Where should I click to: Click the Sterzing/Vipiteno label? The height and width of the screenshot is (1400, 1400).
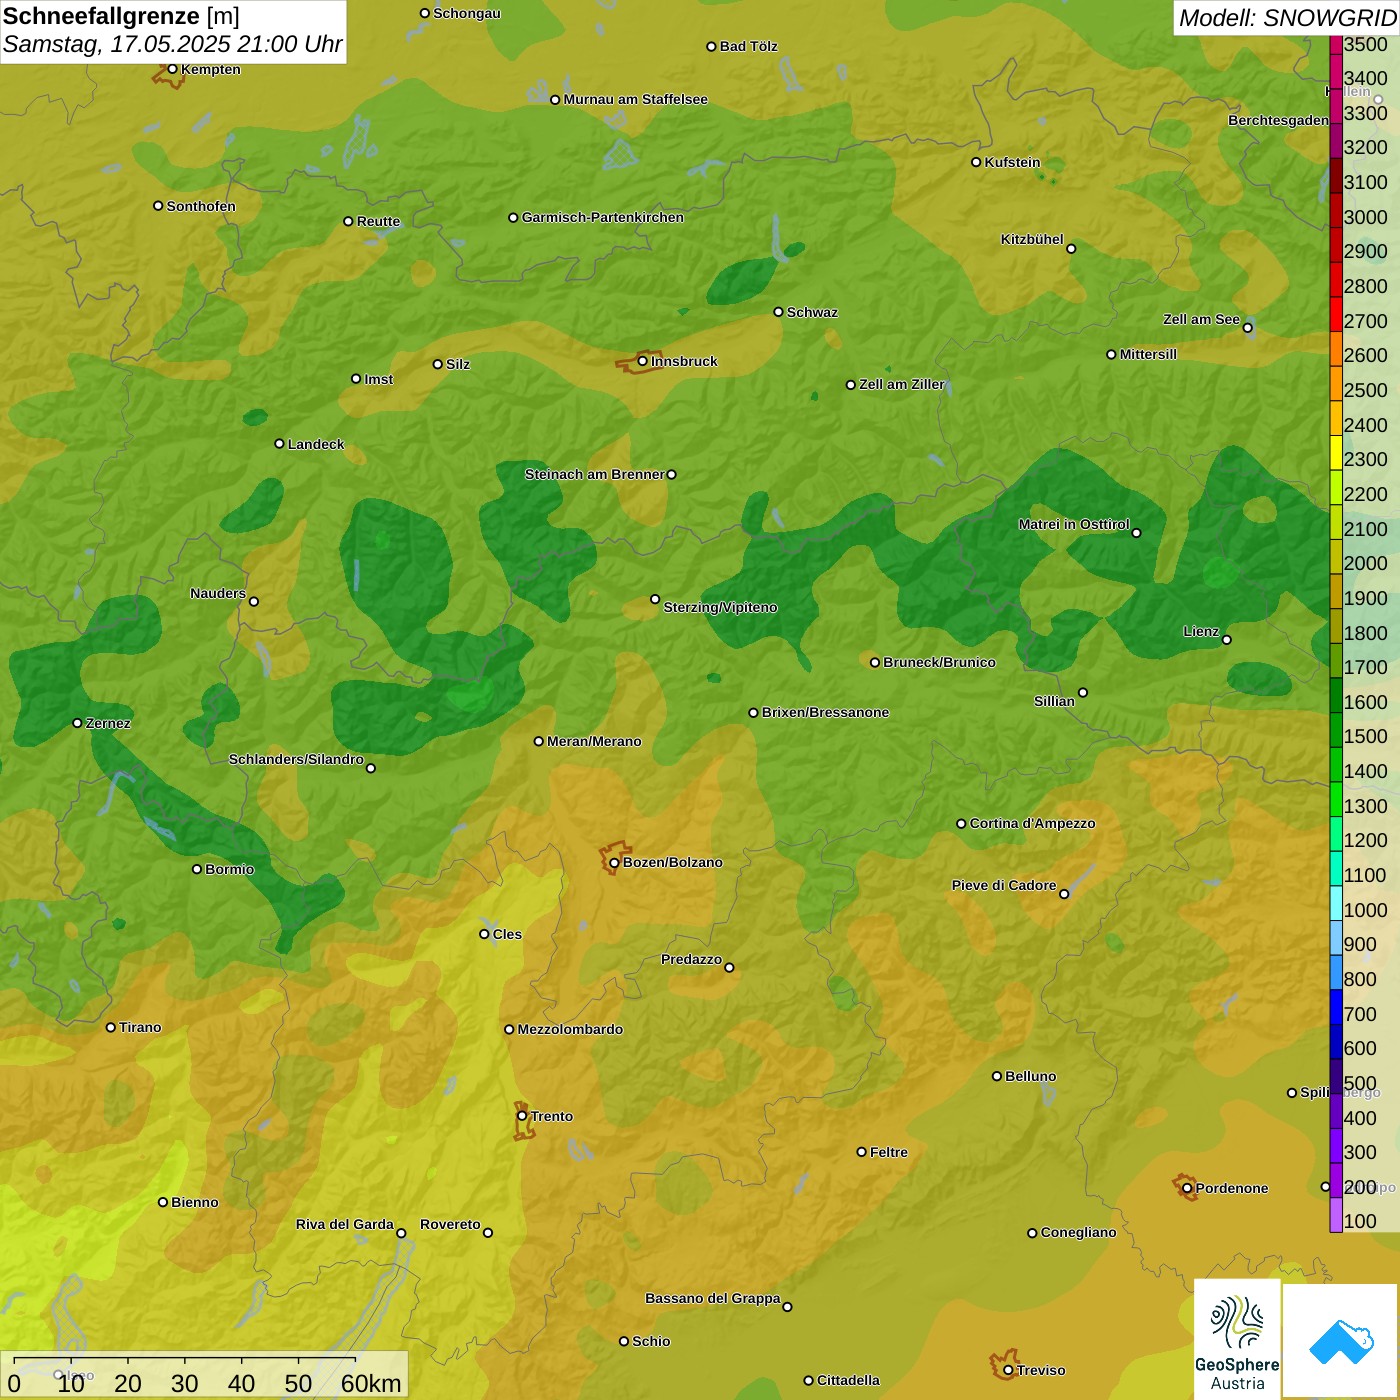[720, 607]
